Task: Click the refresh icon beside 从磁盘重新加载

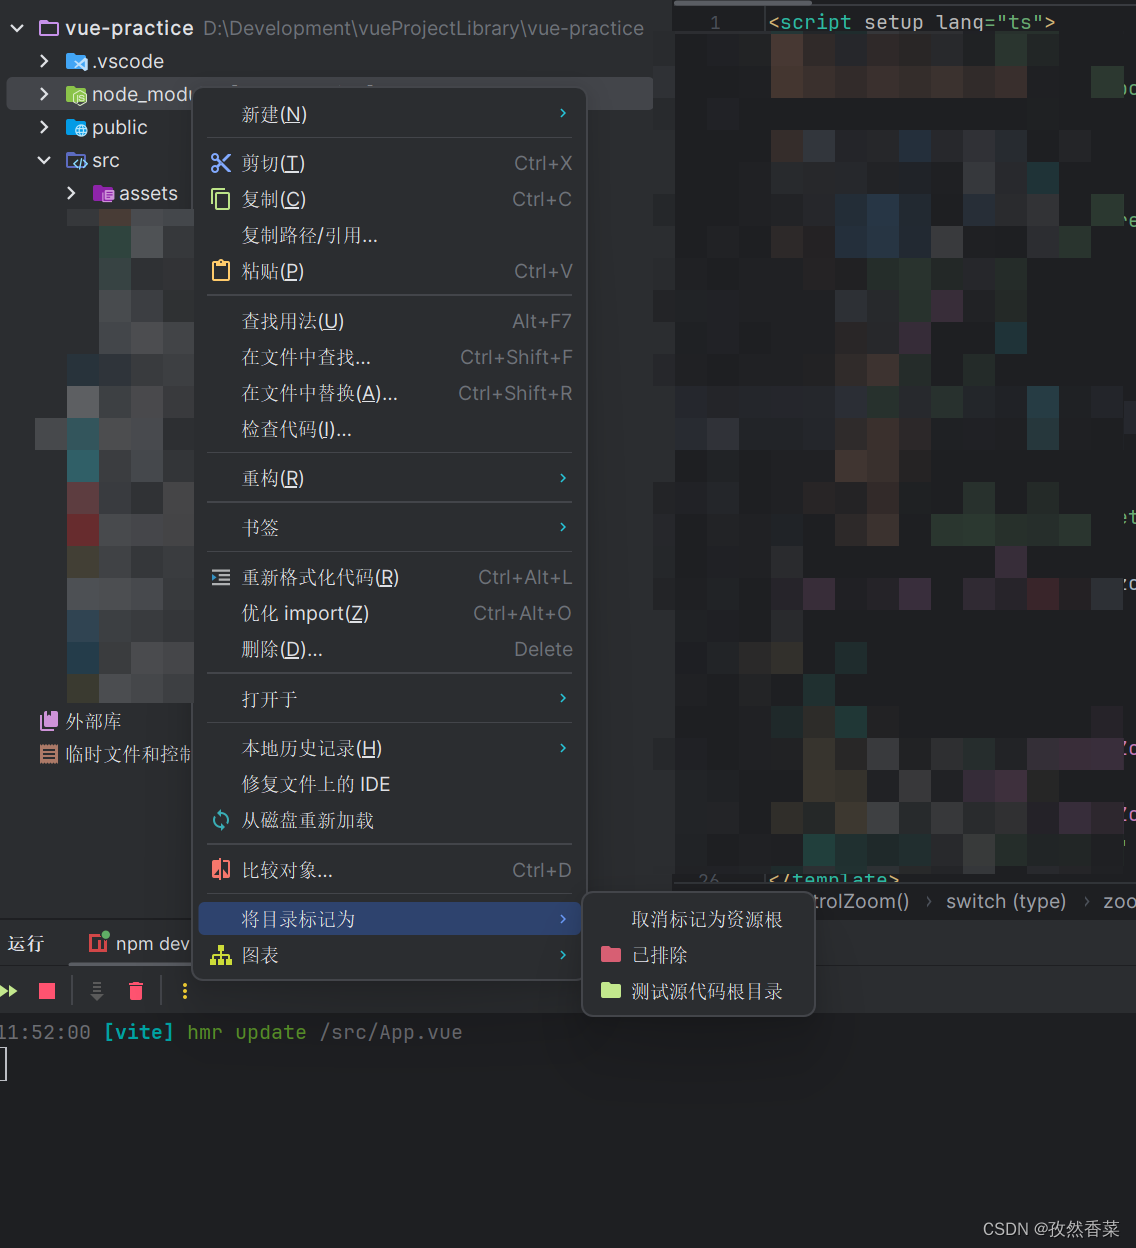Action: 220,820
